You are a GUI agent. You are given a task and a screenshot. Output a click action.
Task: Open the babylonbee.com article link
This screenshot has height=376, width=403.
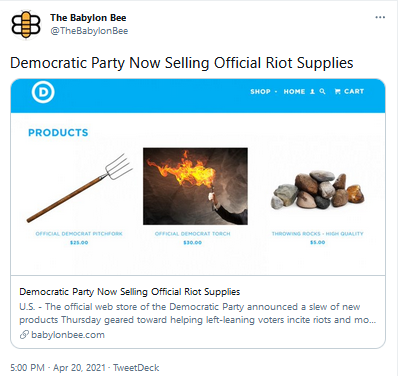(68, 335)
